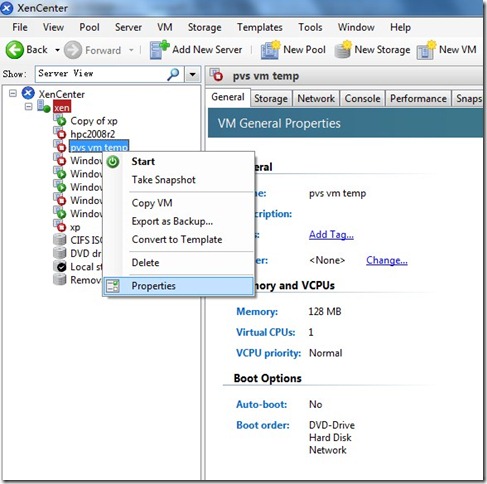
Task: Click the CIFS ISO storage icon
Action: pyautogui.click(x=60, y=240)
